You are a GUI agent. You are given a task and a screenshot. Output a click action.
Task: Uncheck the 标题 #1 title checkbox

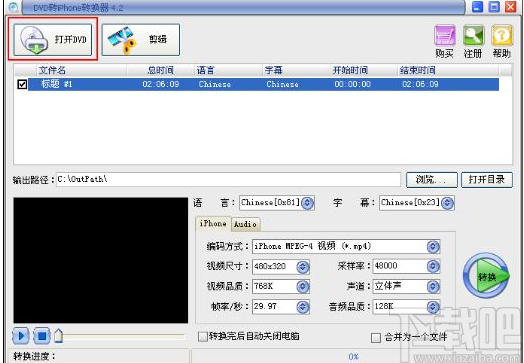22,84
